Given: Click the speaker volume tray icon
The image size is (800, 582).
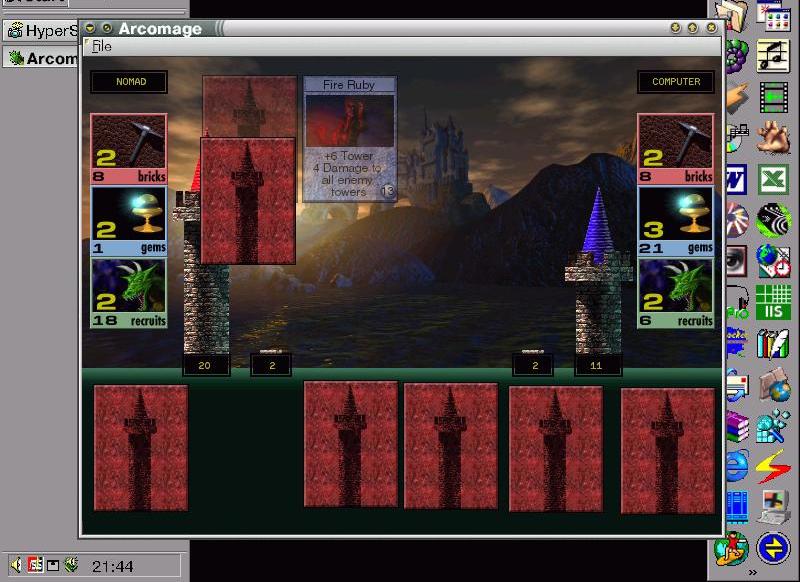Looking at the screenshot, I should (x=17, y=566).
